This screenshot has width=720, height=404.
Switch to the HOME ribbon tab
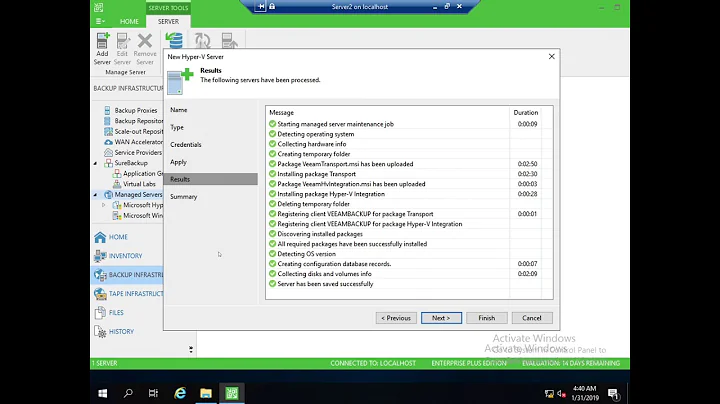(129, 22)
